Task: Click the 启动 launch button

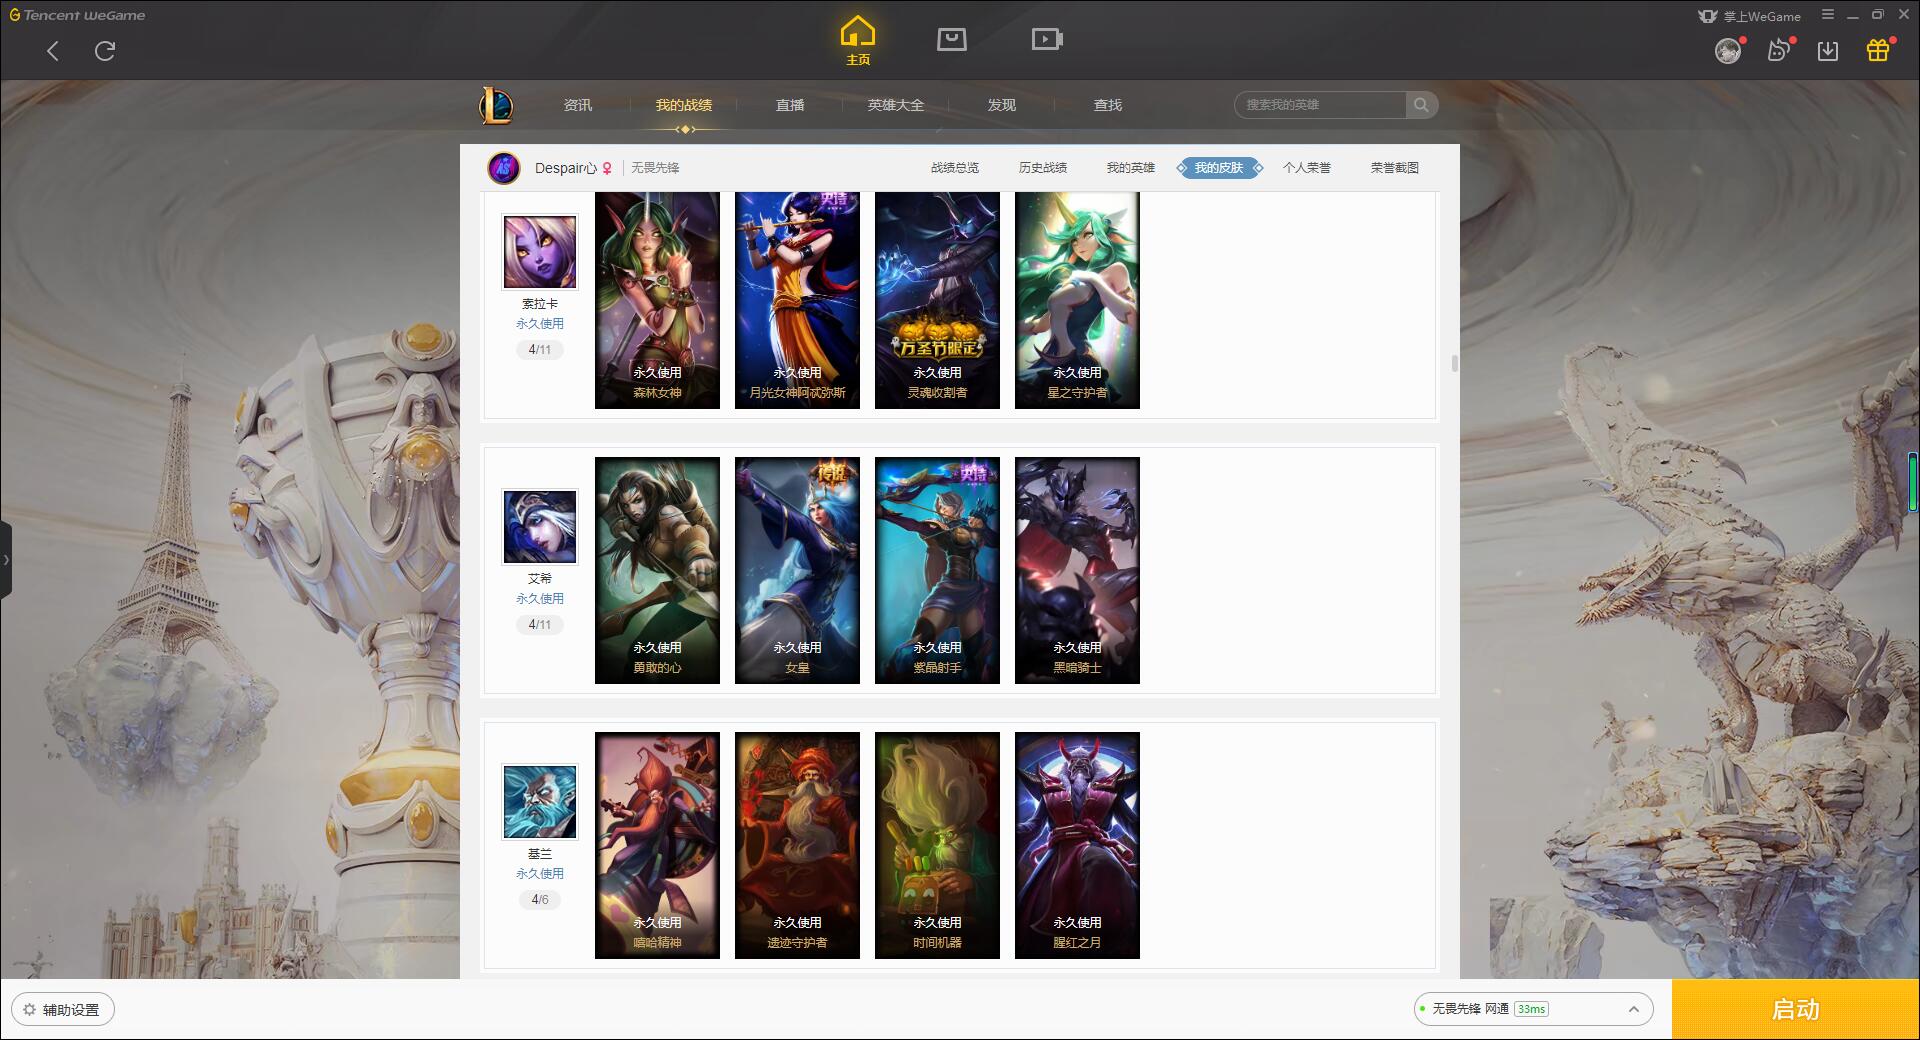Action: [x=1796, y=1009]
